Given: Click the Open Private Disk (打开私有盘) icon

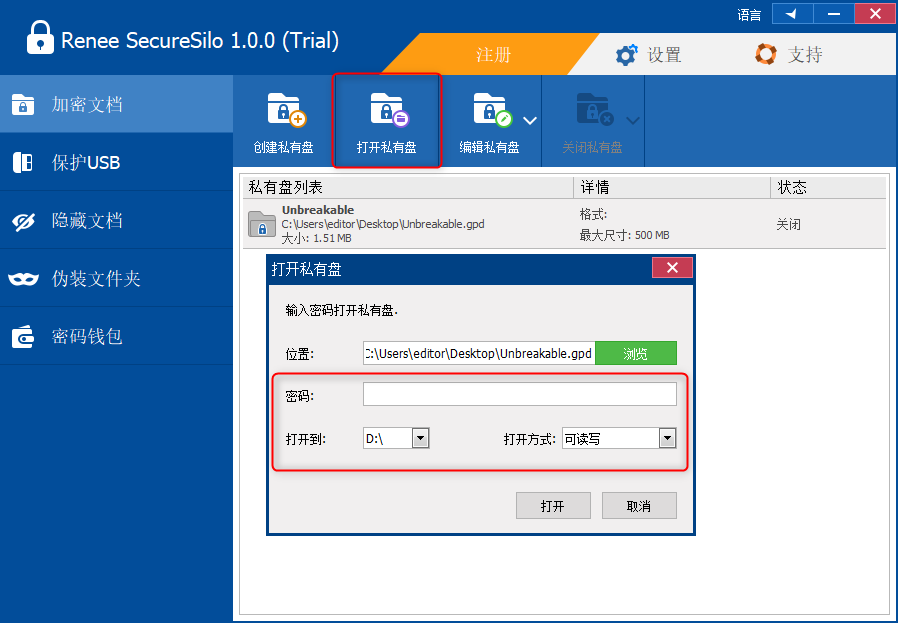Looking at the screenshot, I should click(389, 110).
